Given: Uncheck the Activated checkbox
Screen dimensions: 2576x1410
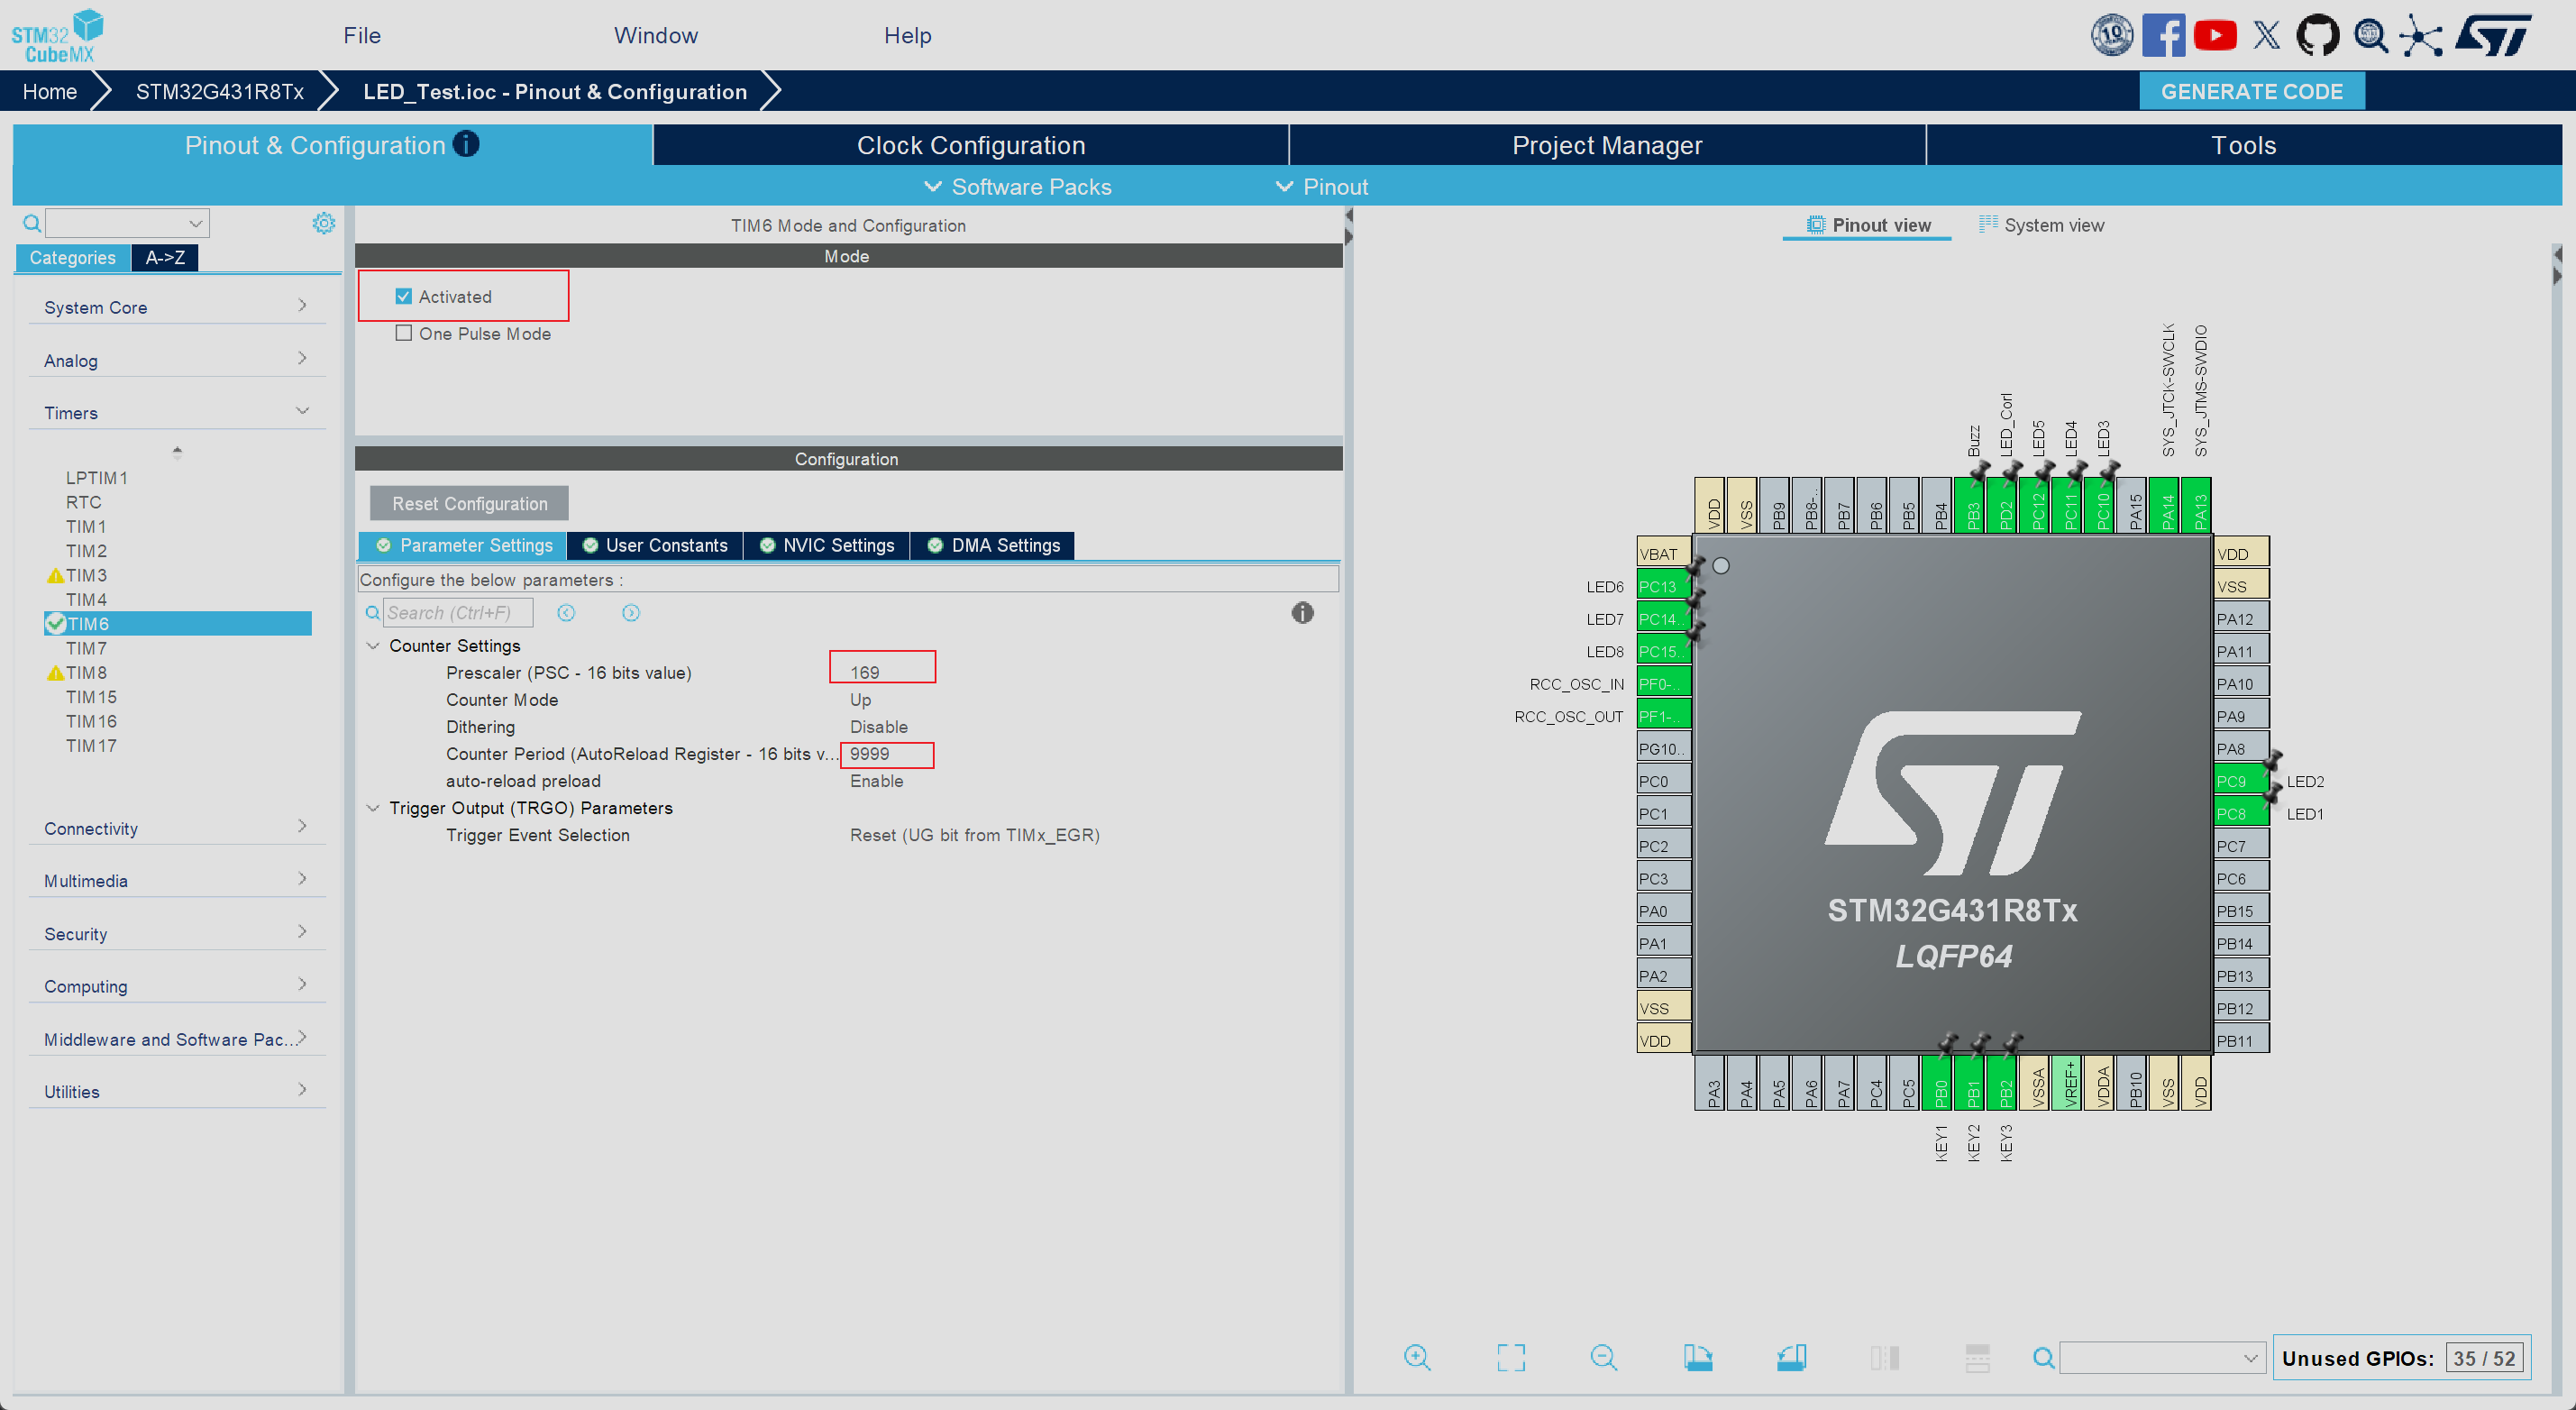Looking at the screenshot, I should (404, 297).
